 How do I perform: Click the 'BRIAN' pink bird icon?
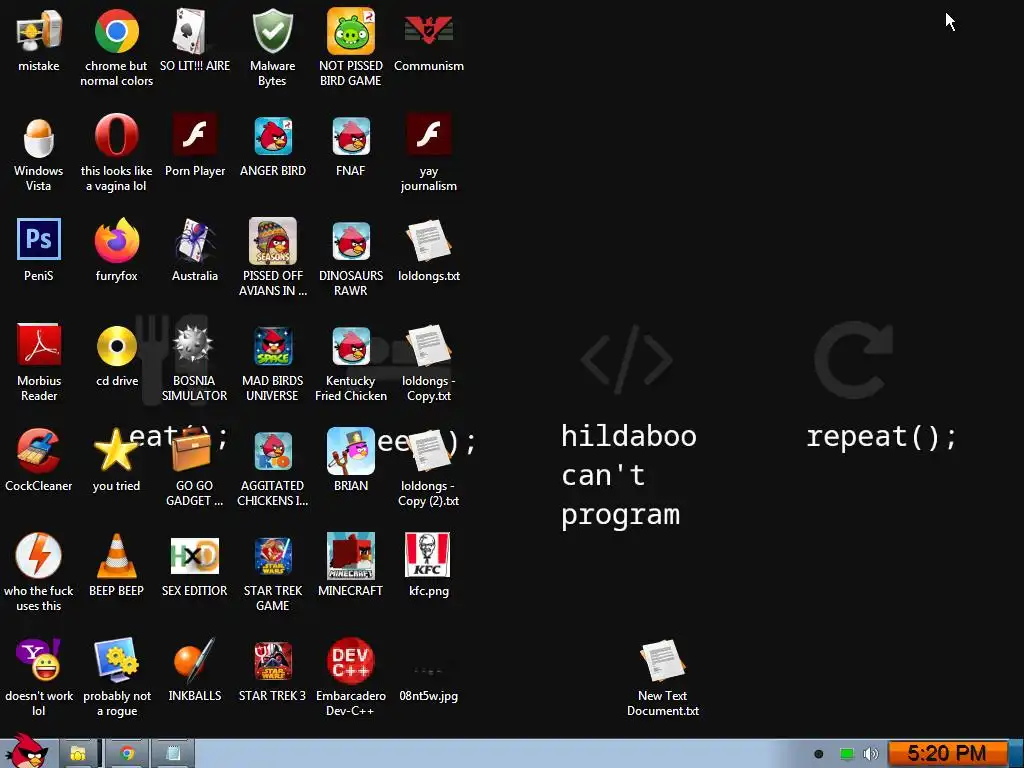[351, 451]
